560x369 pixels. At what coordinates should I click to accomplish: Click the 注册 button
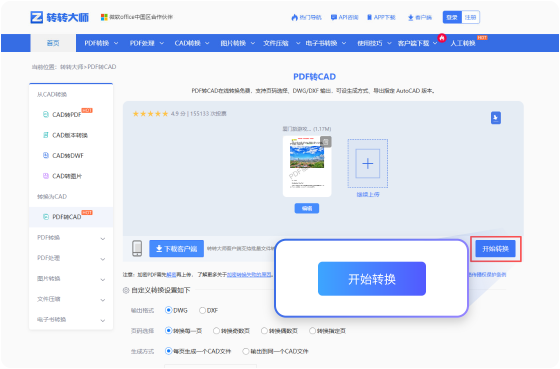[470, 17]
